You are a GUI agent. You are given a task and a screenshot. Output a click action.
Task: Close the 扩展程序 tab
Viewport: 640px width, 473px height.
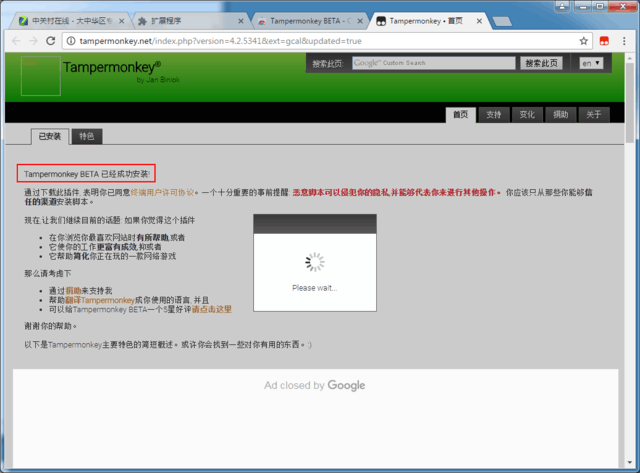coord(241,21)
